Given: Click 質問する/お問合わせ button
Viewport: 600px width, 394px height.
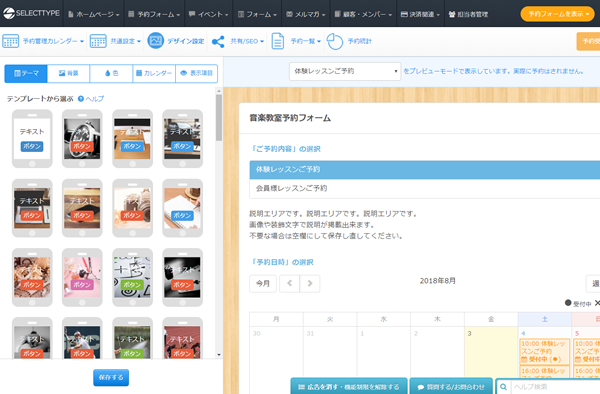Looking at the screenshot, I should point(451,386).
